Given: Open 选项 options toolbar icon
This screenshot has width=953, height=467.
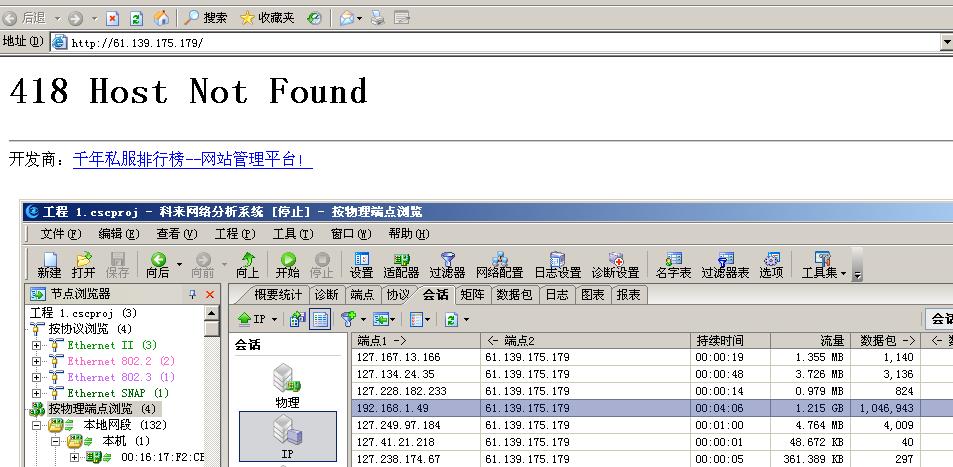Looking at the screenshot, I should [771, 266].
